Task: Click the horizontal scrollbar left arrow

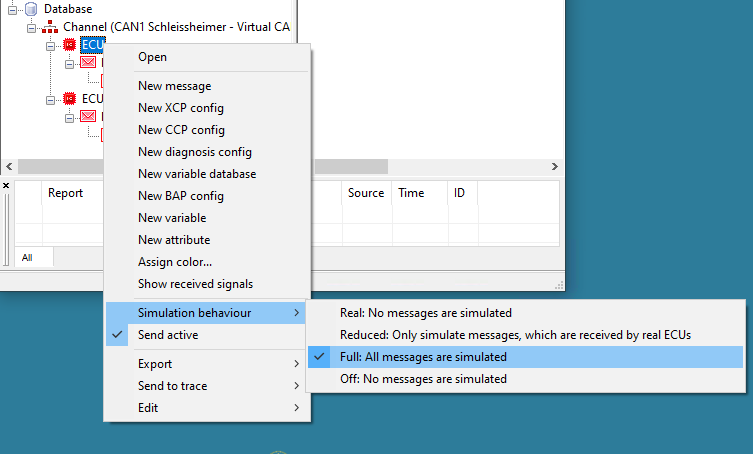Action: 9,167
